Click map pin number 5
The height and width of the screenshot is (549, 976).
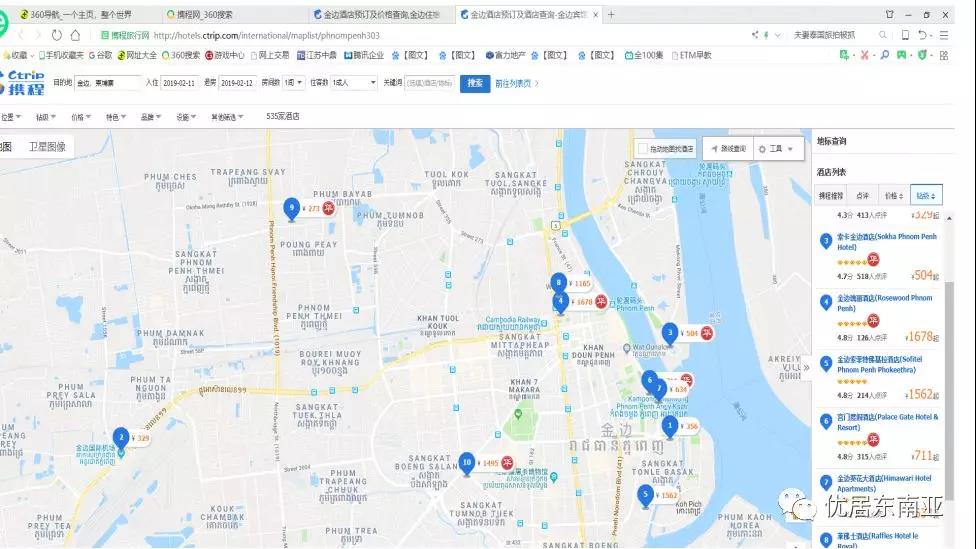645,495
